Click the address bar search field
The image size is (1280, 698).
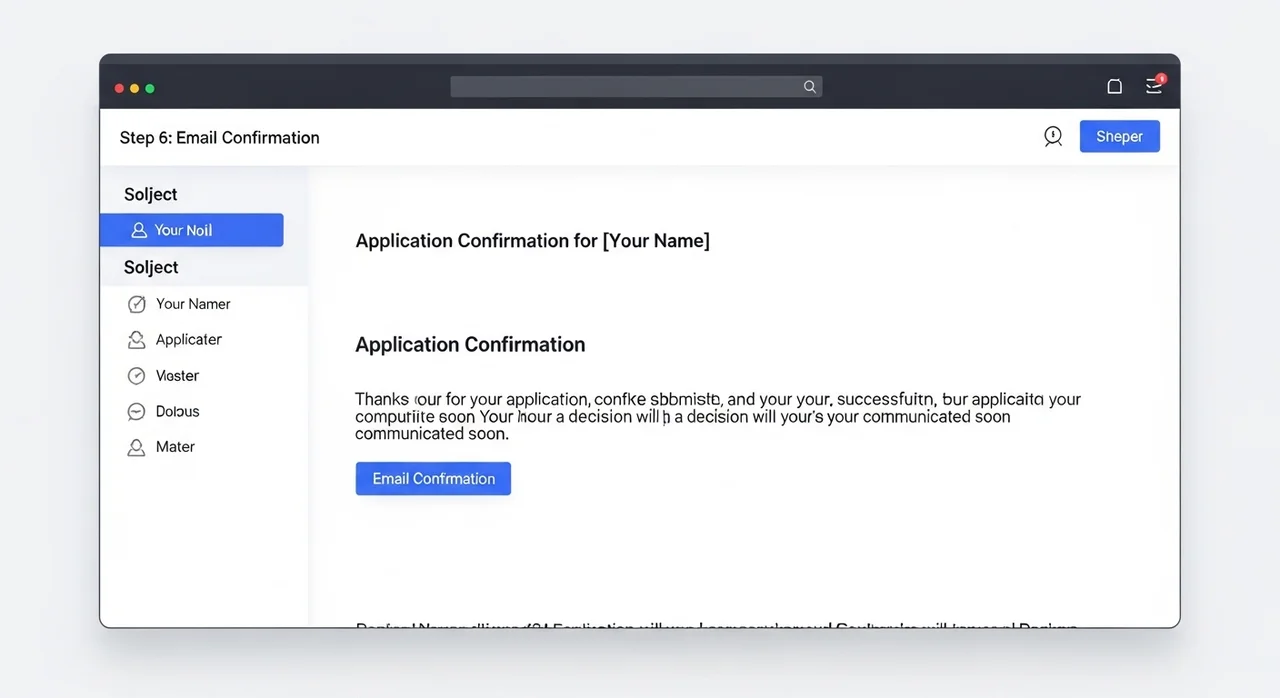pyautogui.click(x=636, y=87)
